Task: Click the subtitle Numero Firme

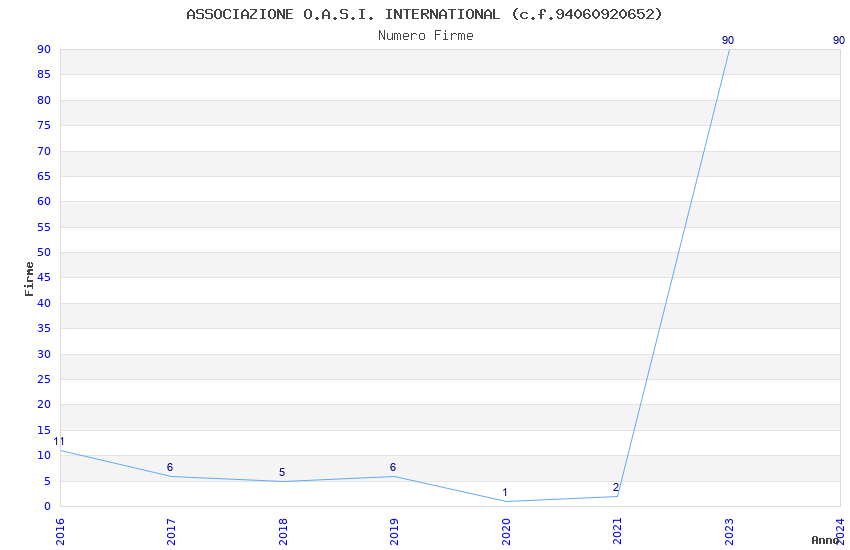Action: click(x=426, y=36)
